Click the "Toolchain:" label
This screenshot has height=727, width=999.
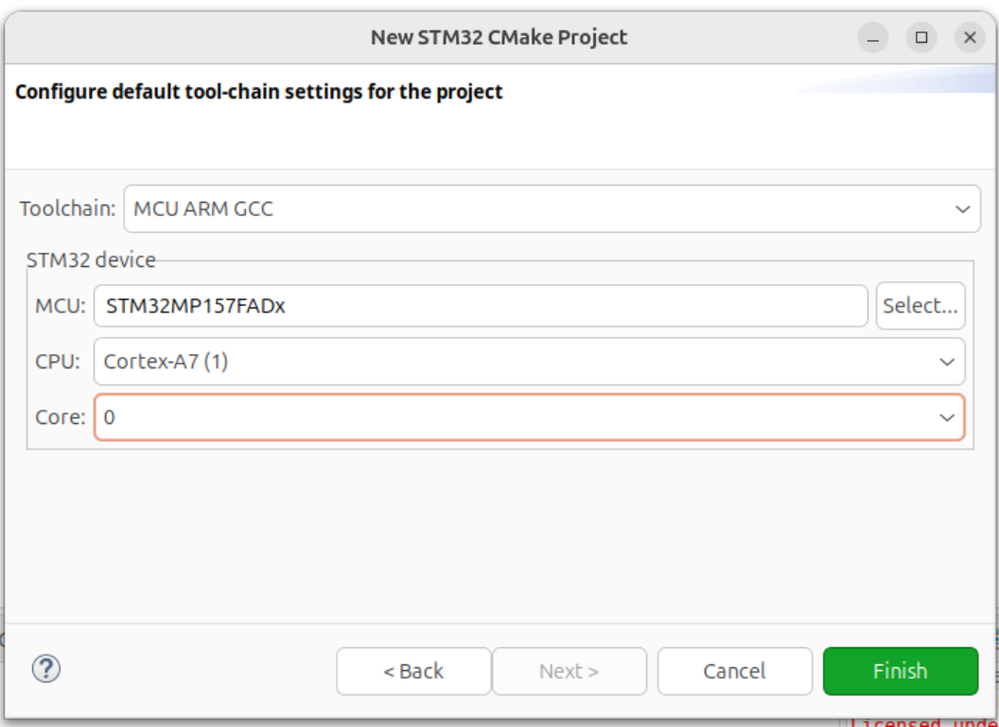coord(68,209)
